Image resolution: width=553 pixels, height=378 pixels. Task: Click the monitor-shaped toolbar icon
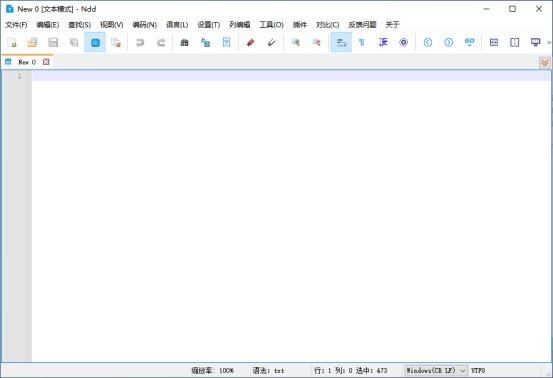(535, 43)
